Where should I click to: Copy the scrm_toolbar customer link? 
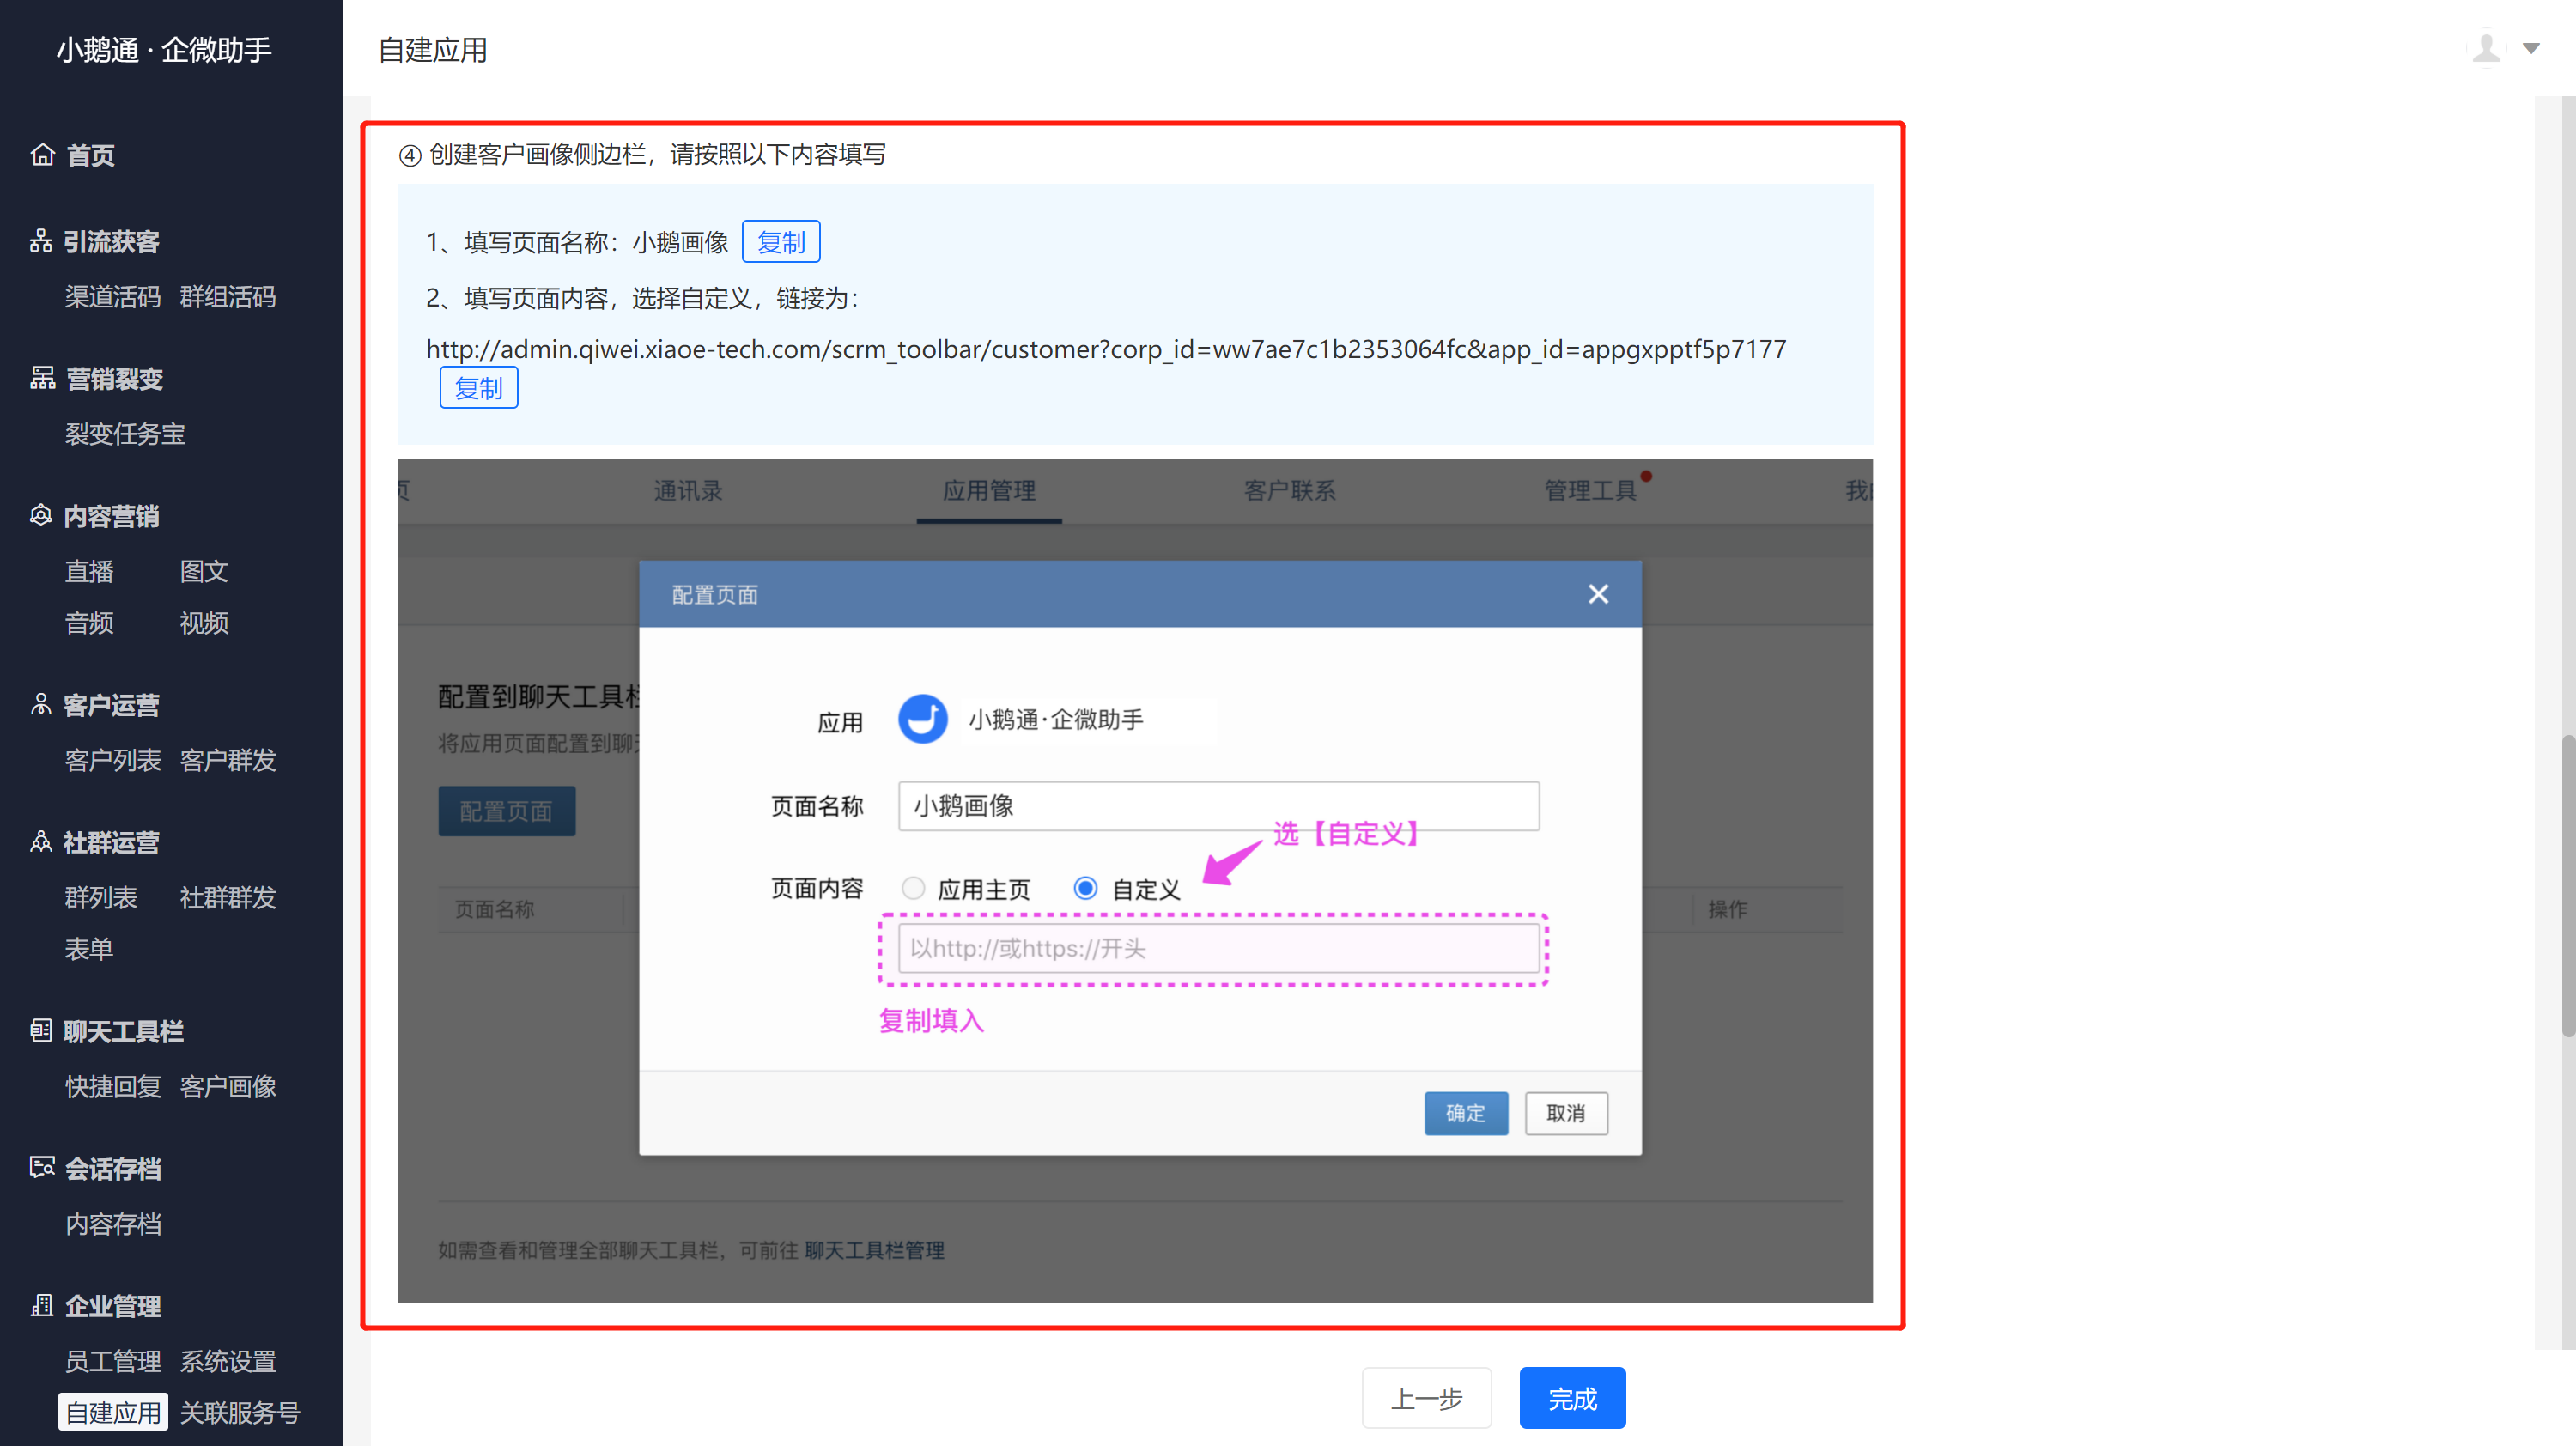pyautogui.click(x=478, y=388)
